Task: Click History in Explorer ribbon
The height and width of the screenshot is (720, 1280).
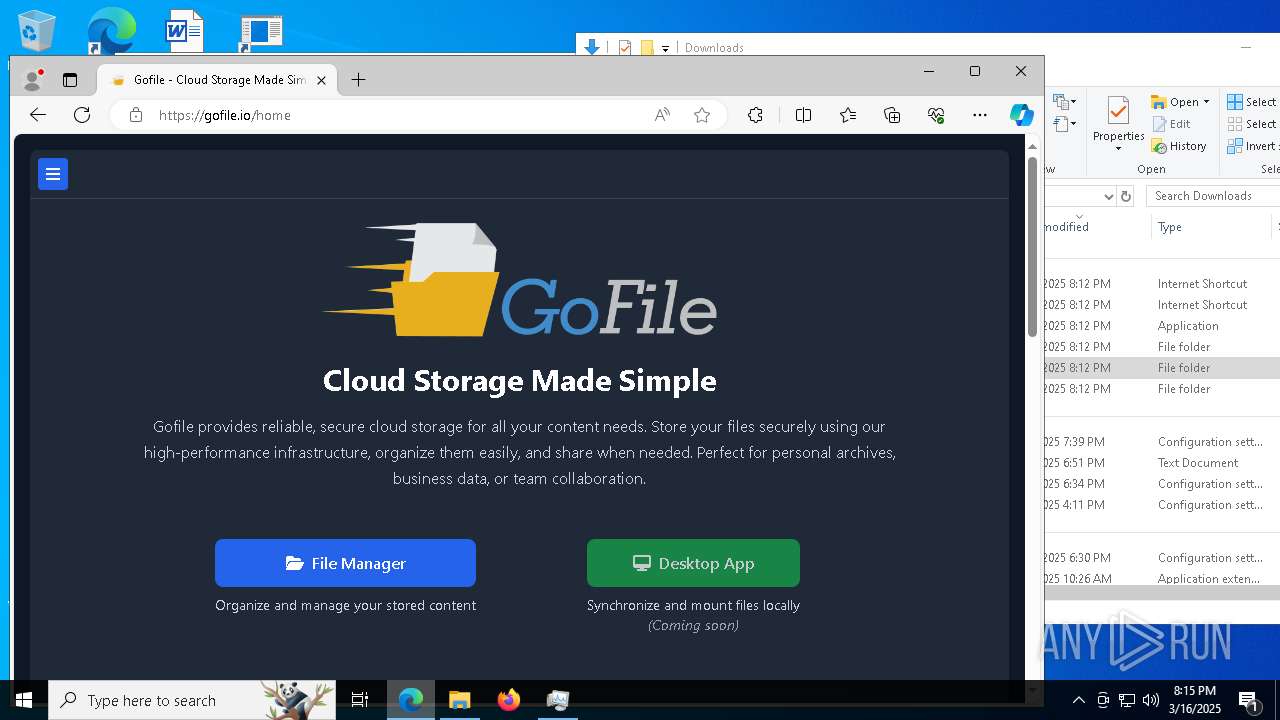Action: [1179, 146]
